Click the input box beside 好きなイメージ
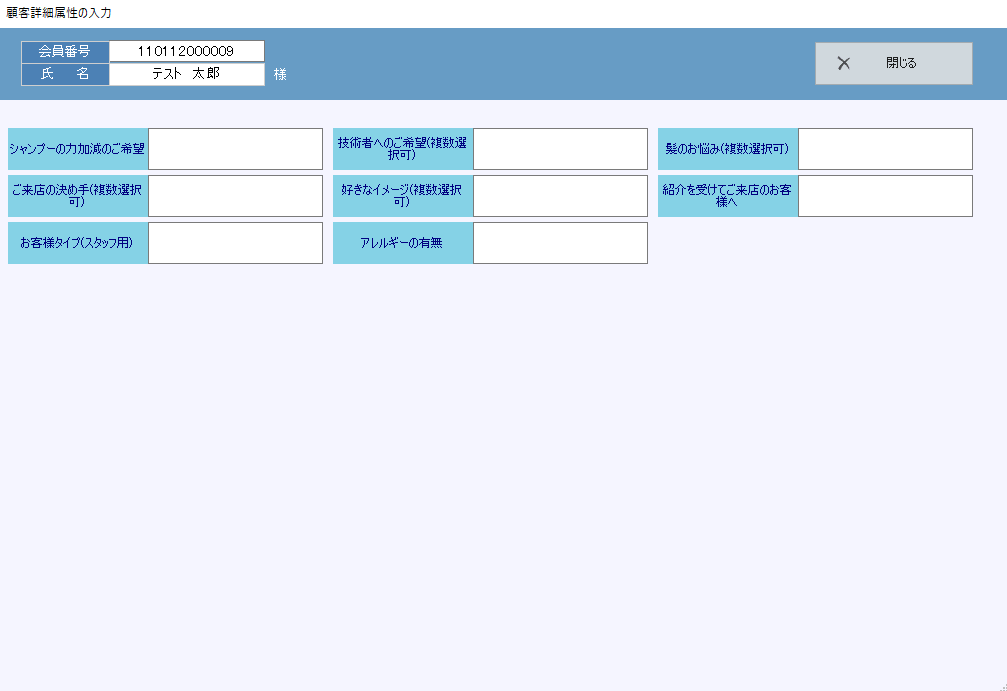The height and width of the screenshot is (691, 1007). (x=560, y=196)
